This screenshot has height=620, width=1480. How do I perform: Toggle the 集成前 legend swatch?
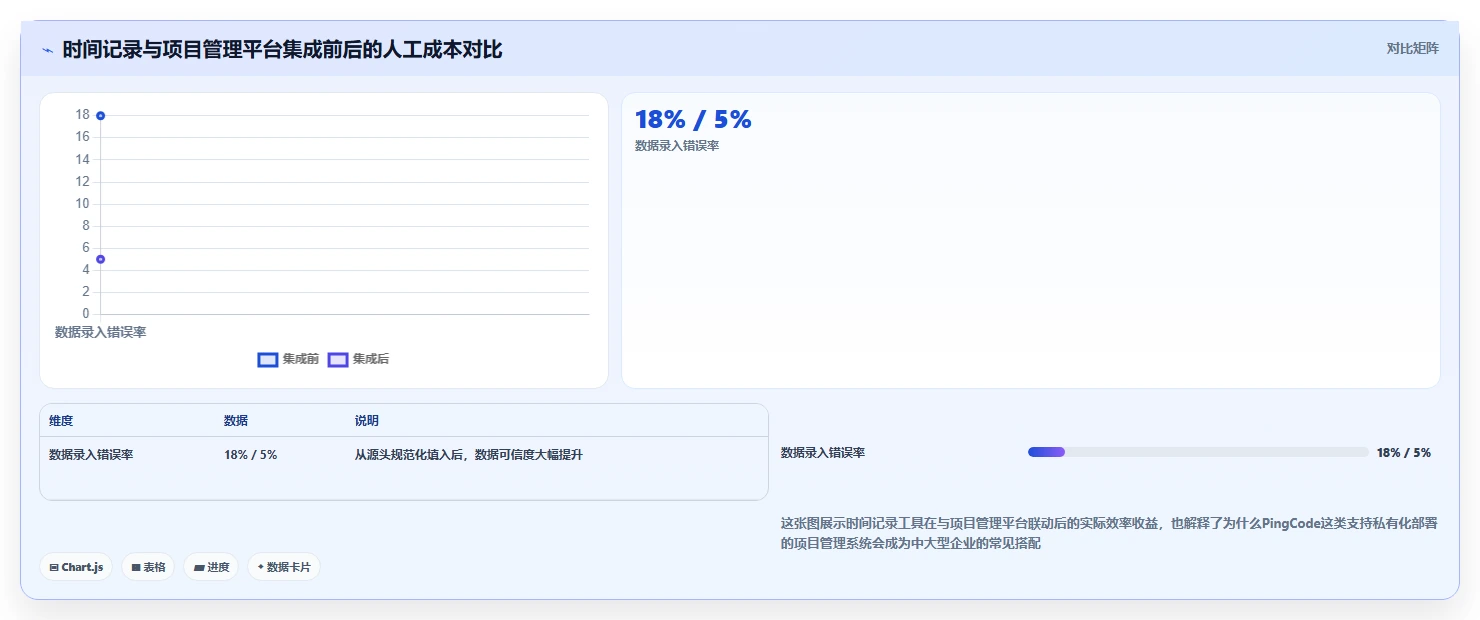click(x=267, y=360)
